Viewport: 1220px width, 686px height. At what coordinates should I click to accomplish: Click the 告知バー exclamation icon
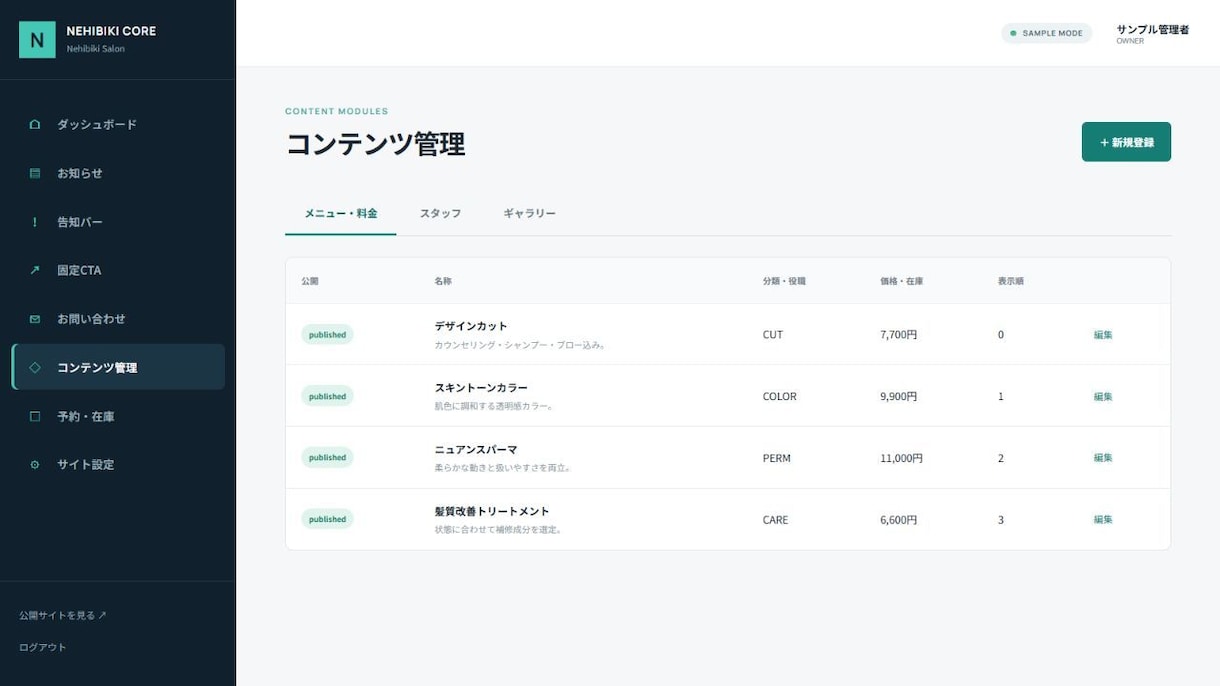[35, 222]
